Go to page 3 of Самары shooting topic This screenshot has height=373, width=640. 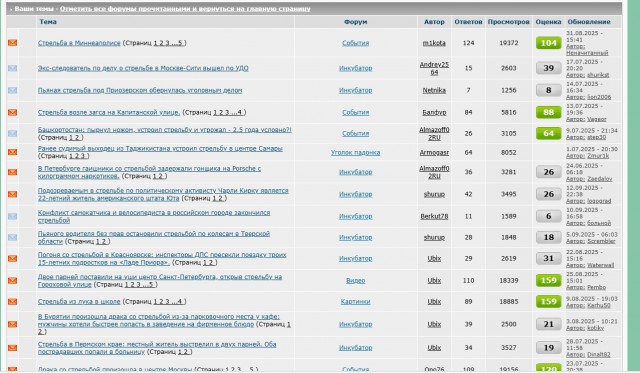click(83, 156)
